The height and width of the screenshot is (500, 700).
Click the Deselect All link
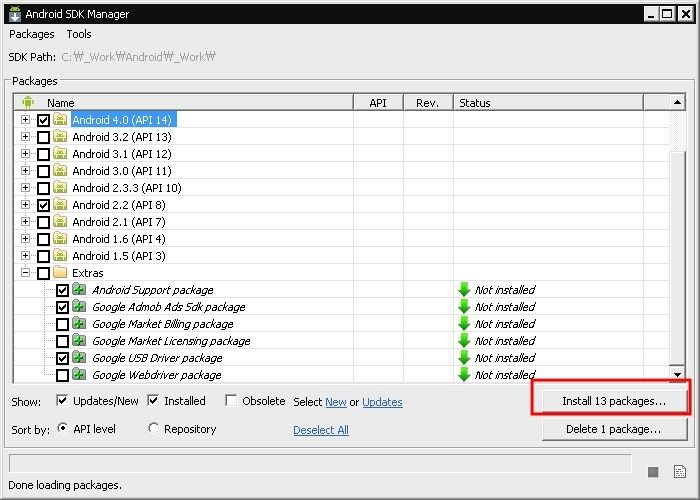[321, 429]
